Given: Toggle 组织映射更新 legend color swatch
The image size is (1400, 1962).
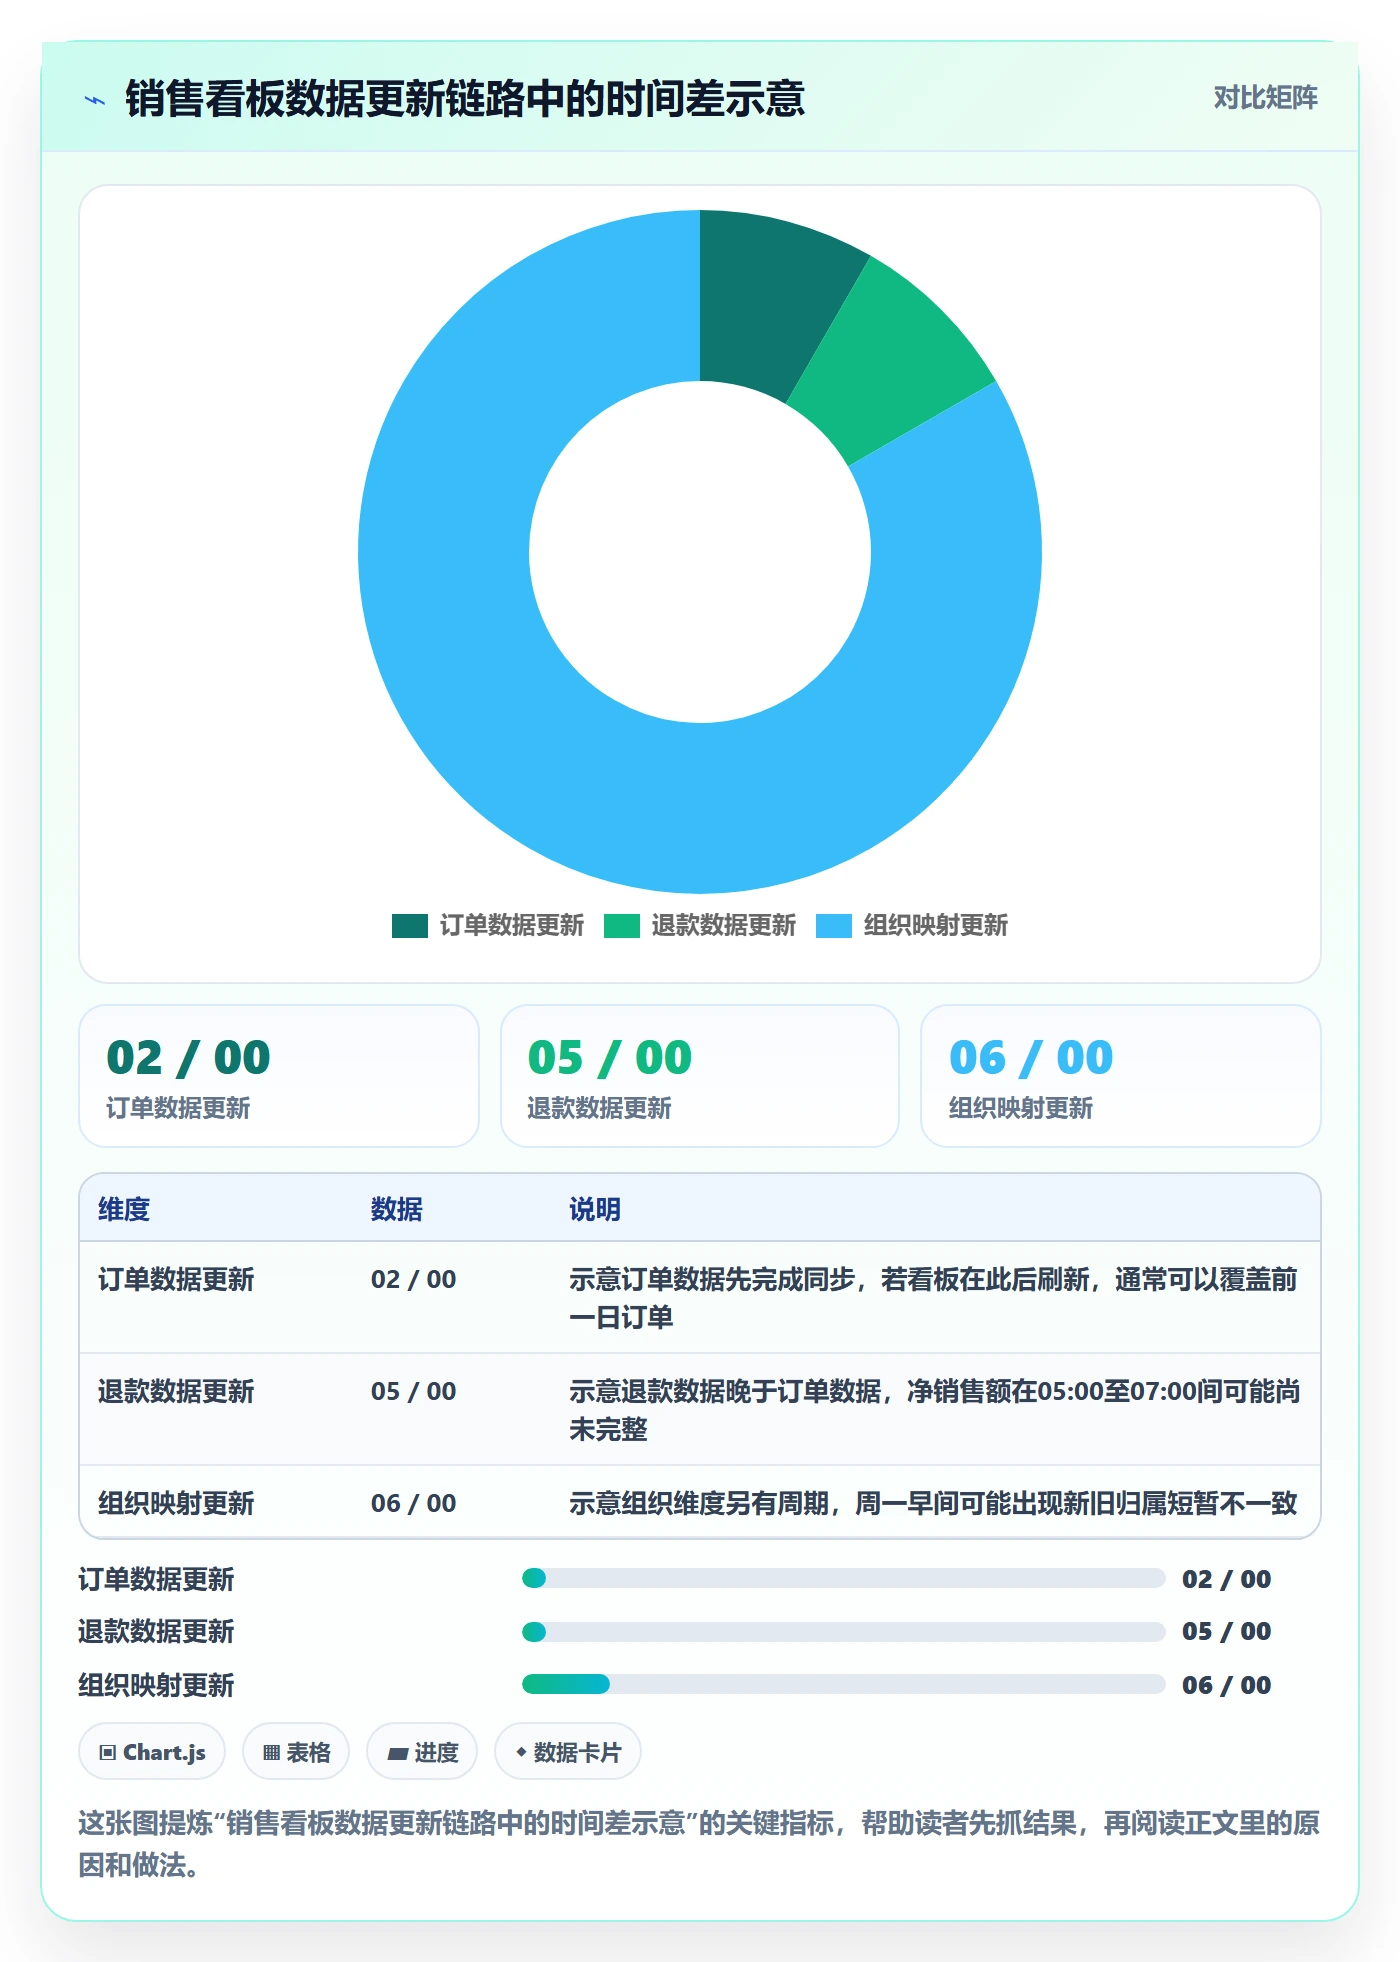Looking at the screenshot, I should (x=834, y=926).
